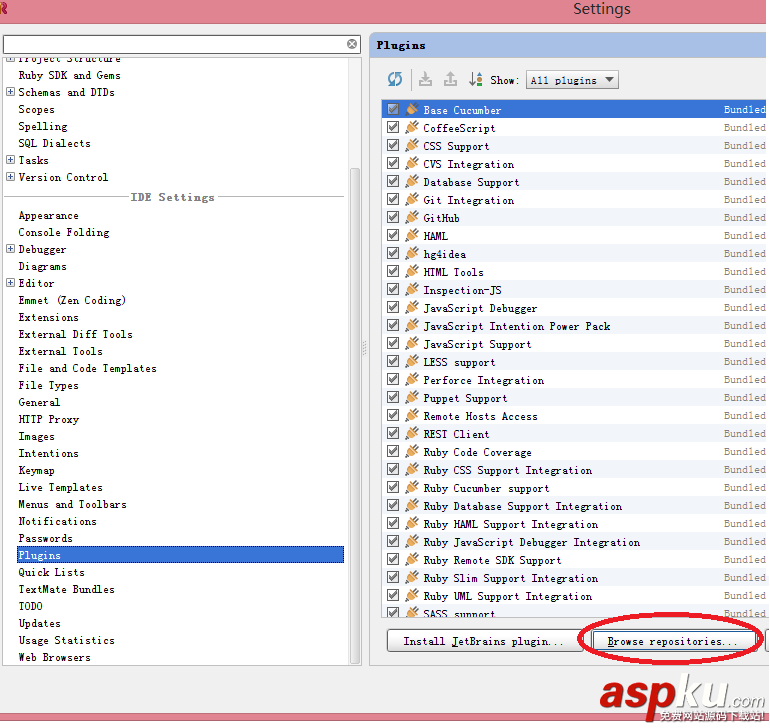The image size is (770, 728).
Task: Disable the Base Cucumber plugin checkbox
Action: (393, 109)
